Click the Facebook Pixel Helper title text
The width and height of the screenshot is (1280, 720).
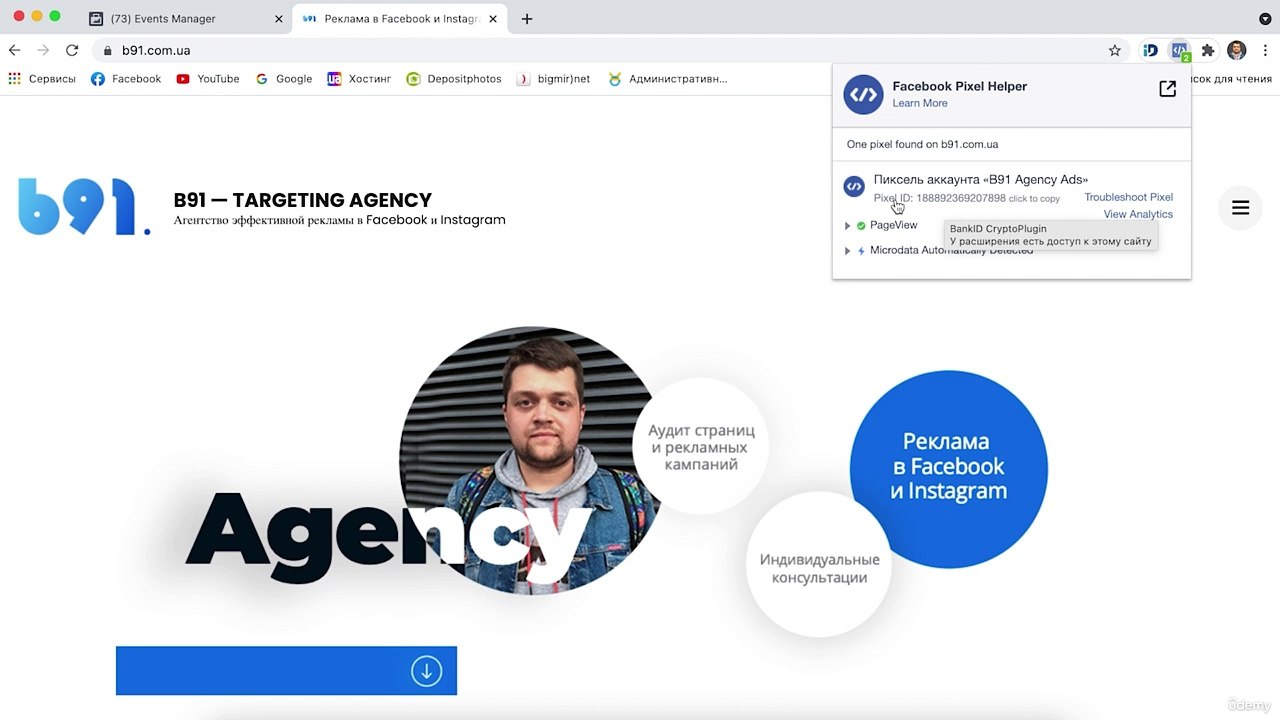[960, 86]
